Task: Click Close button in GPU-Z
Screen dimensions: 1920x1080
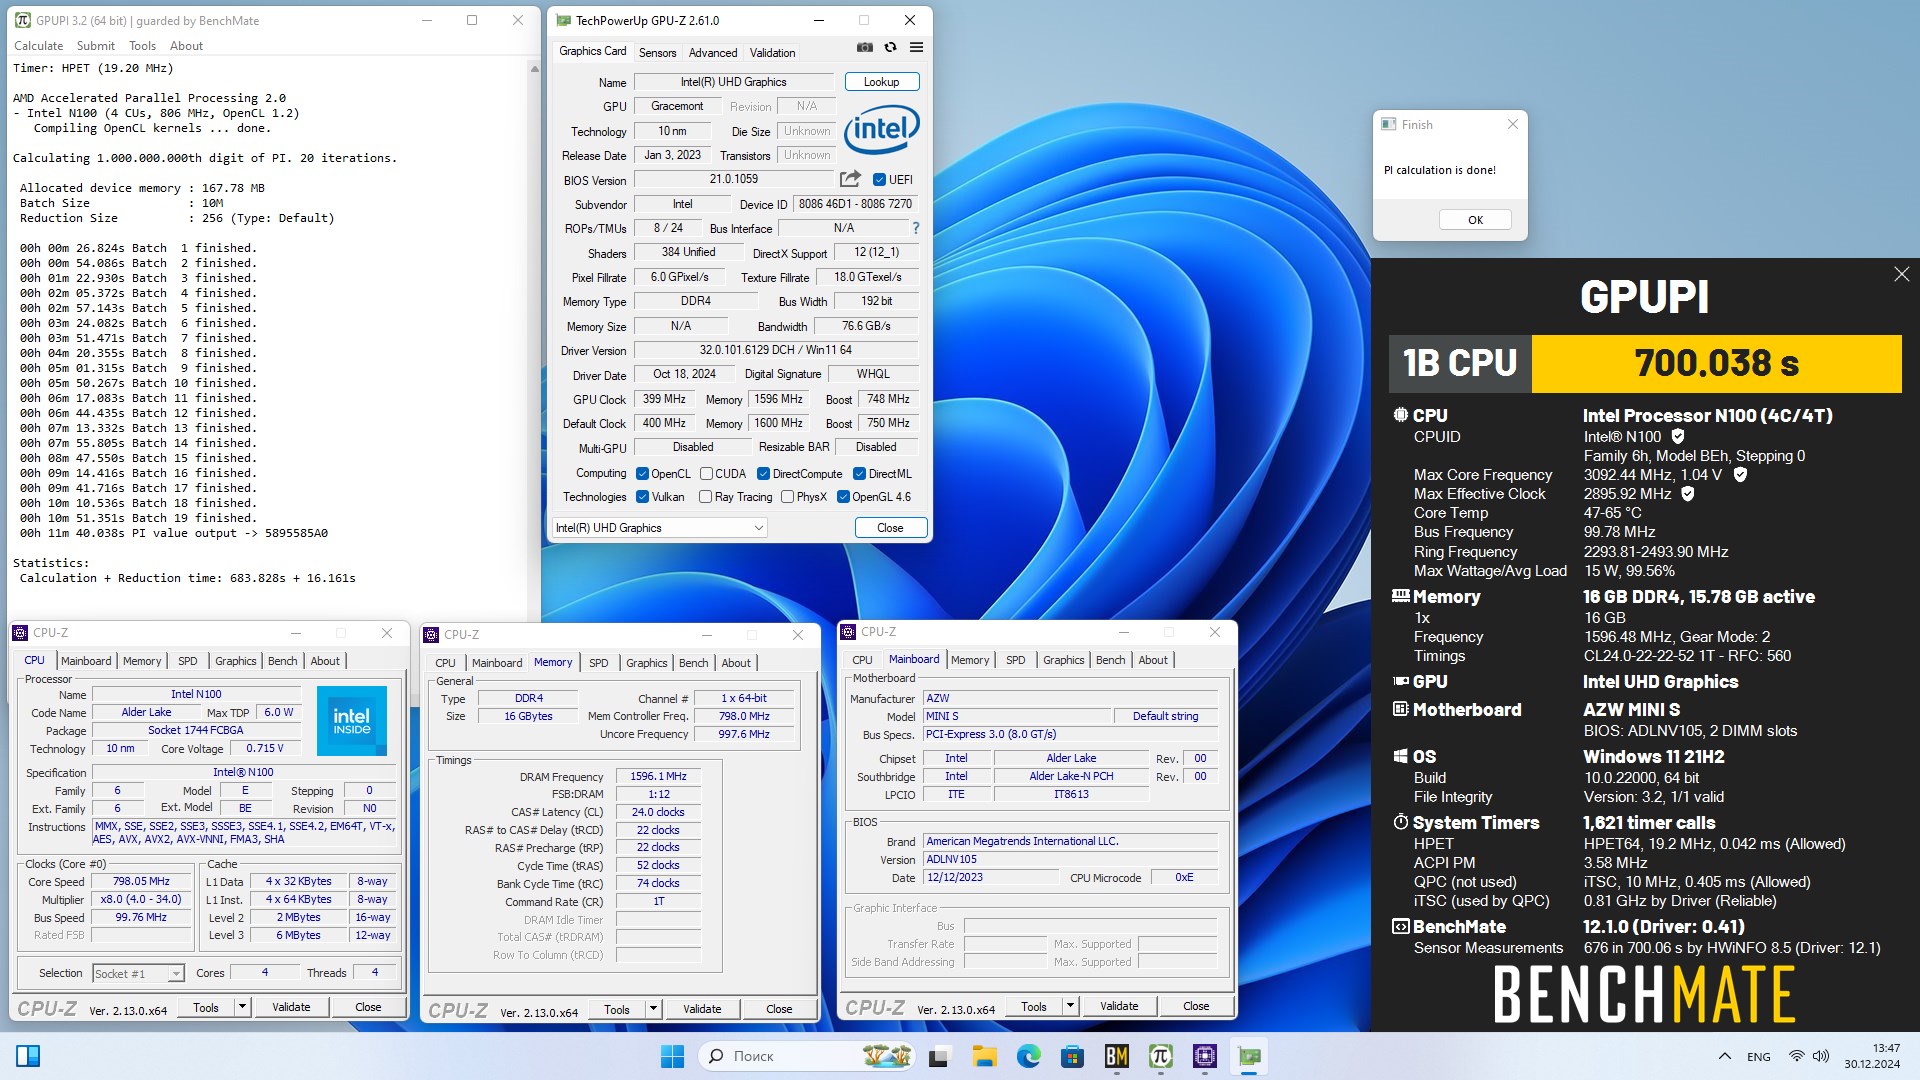Action: click(x=890, y=528)
